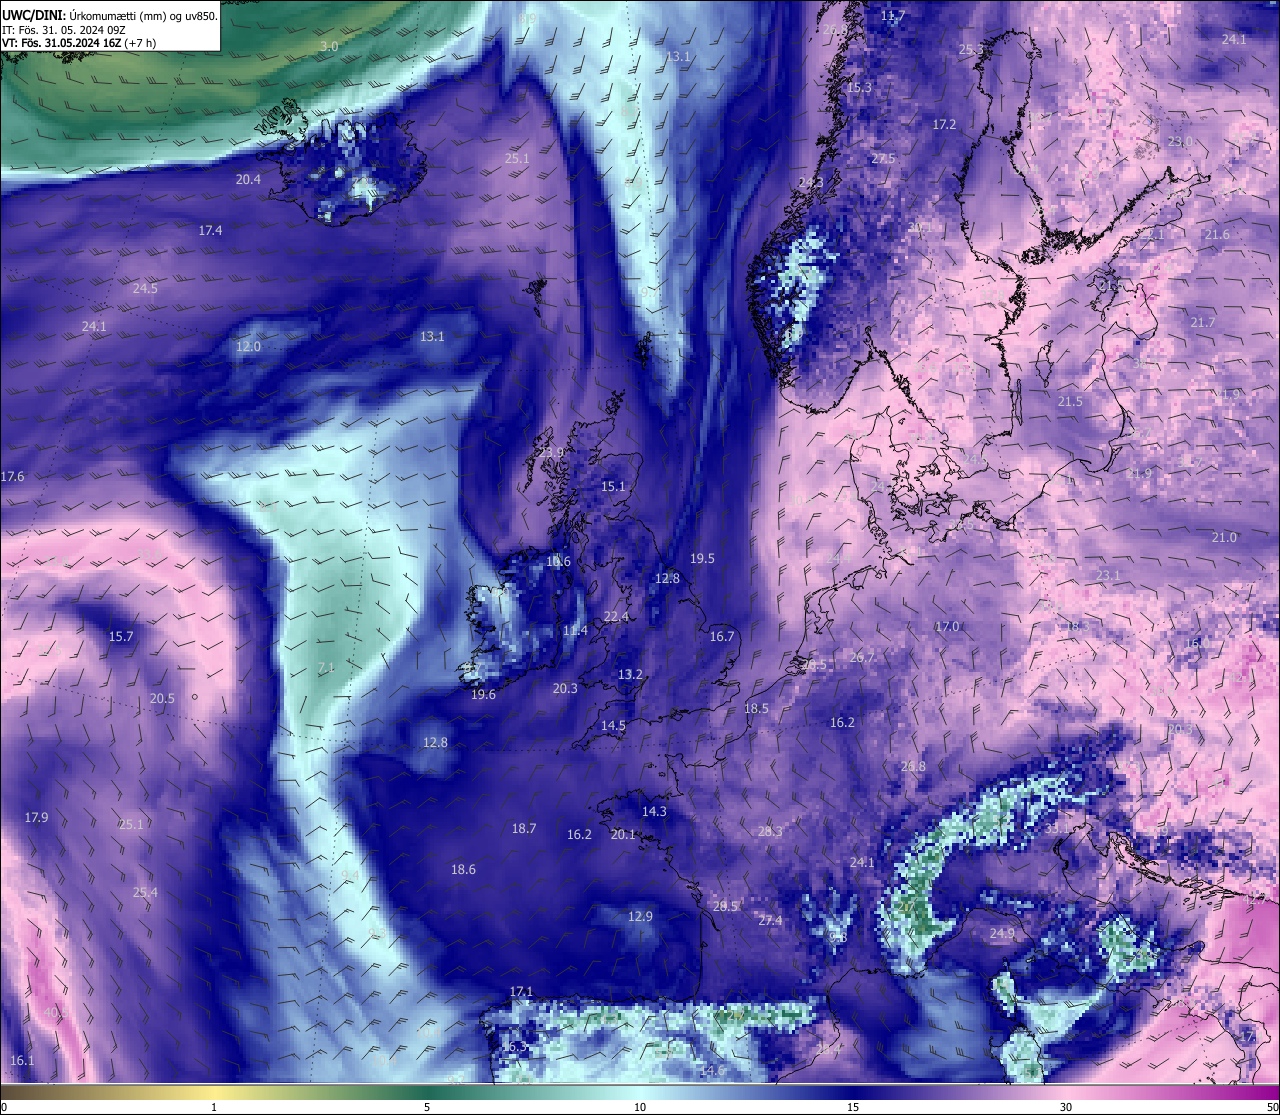1280x1115 pixels.
Task: Click the 7.1 value label
Action: click(326, 668)
